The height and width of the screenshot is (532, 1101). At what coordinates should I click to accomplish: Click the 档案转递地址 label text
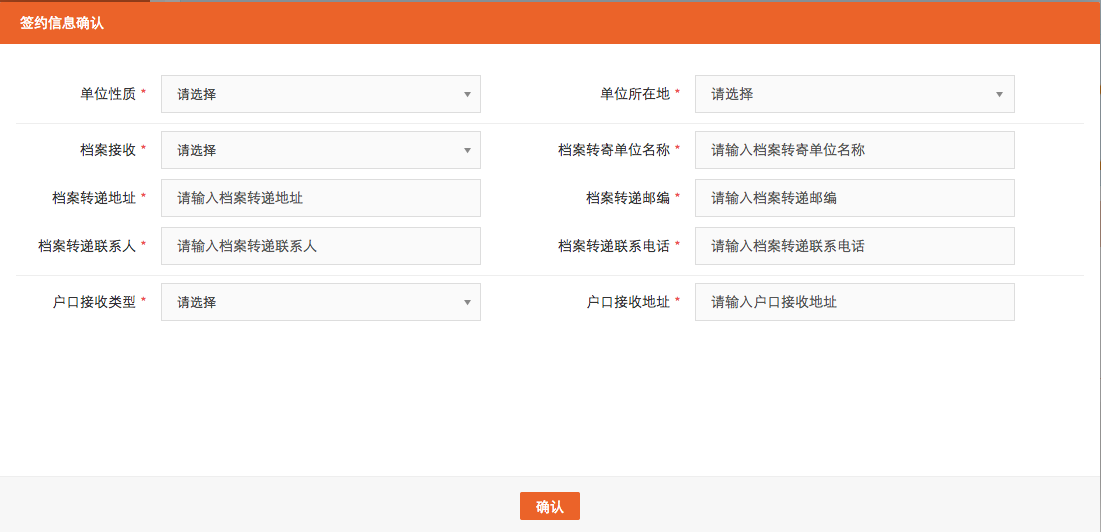pos(94,198)
